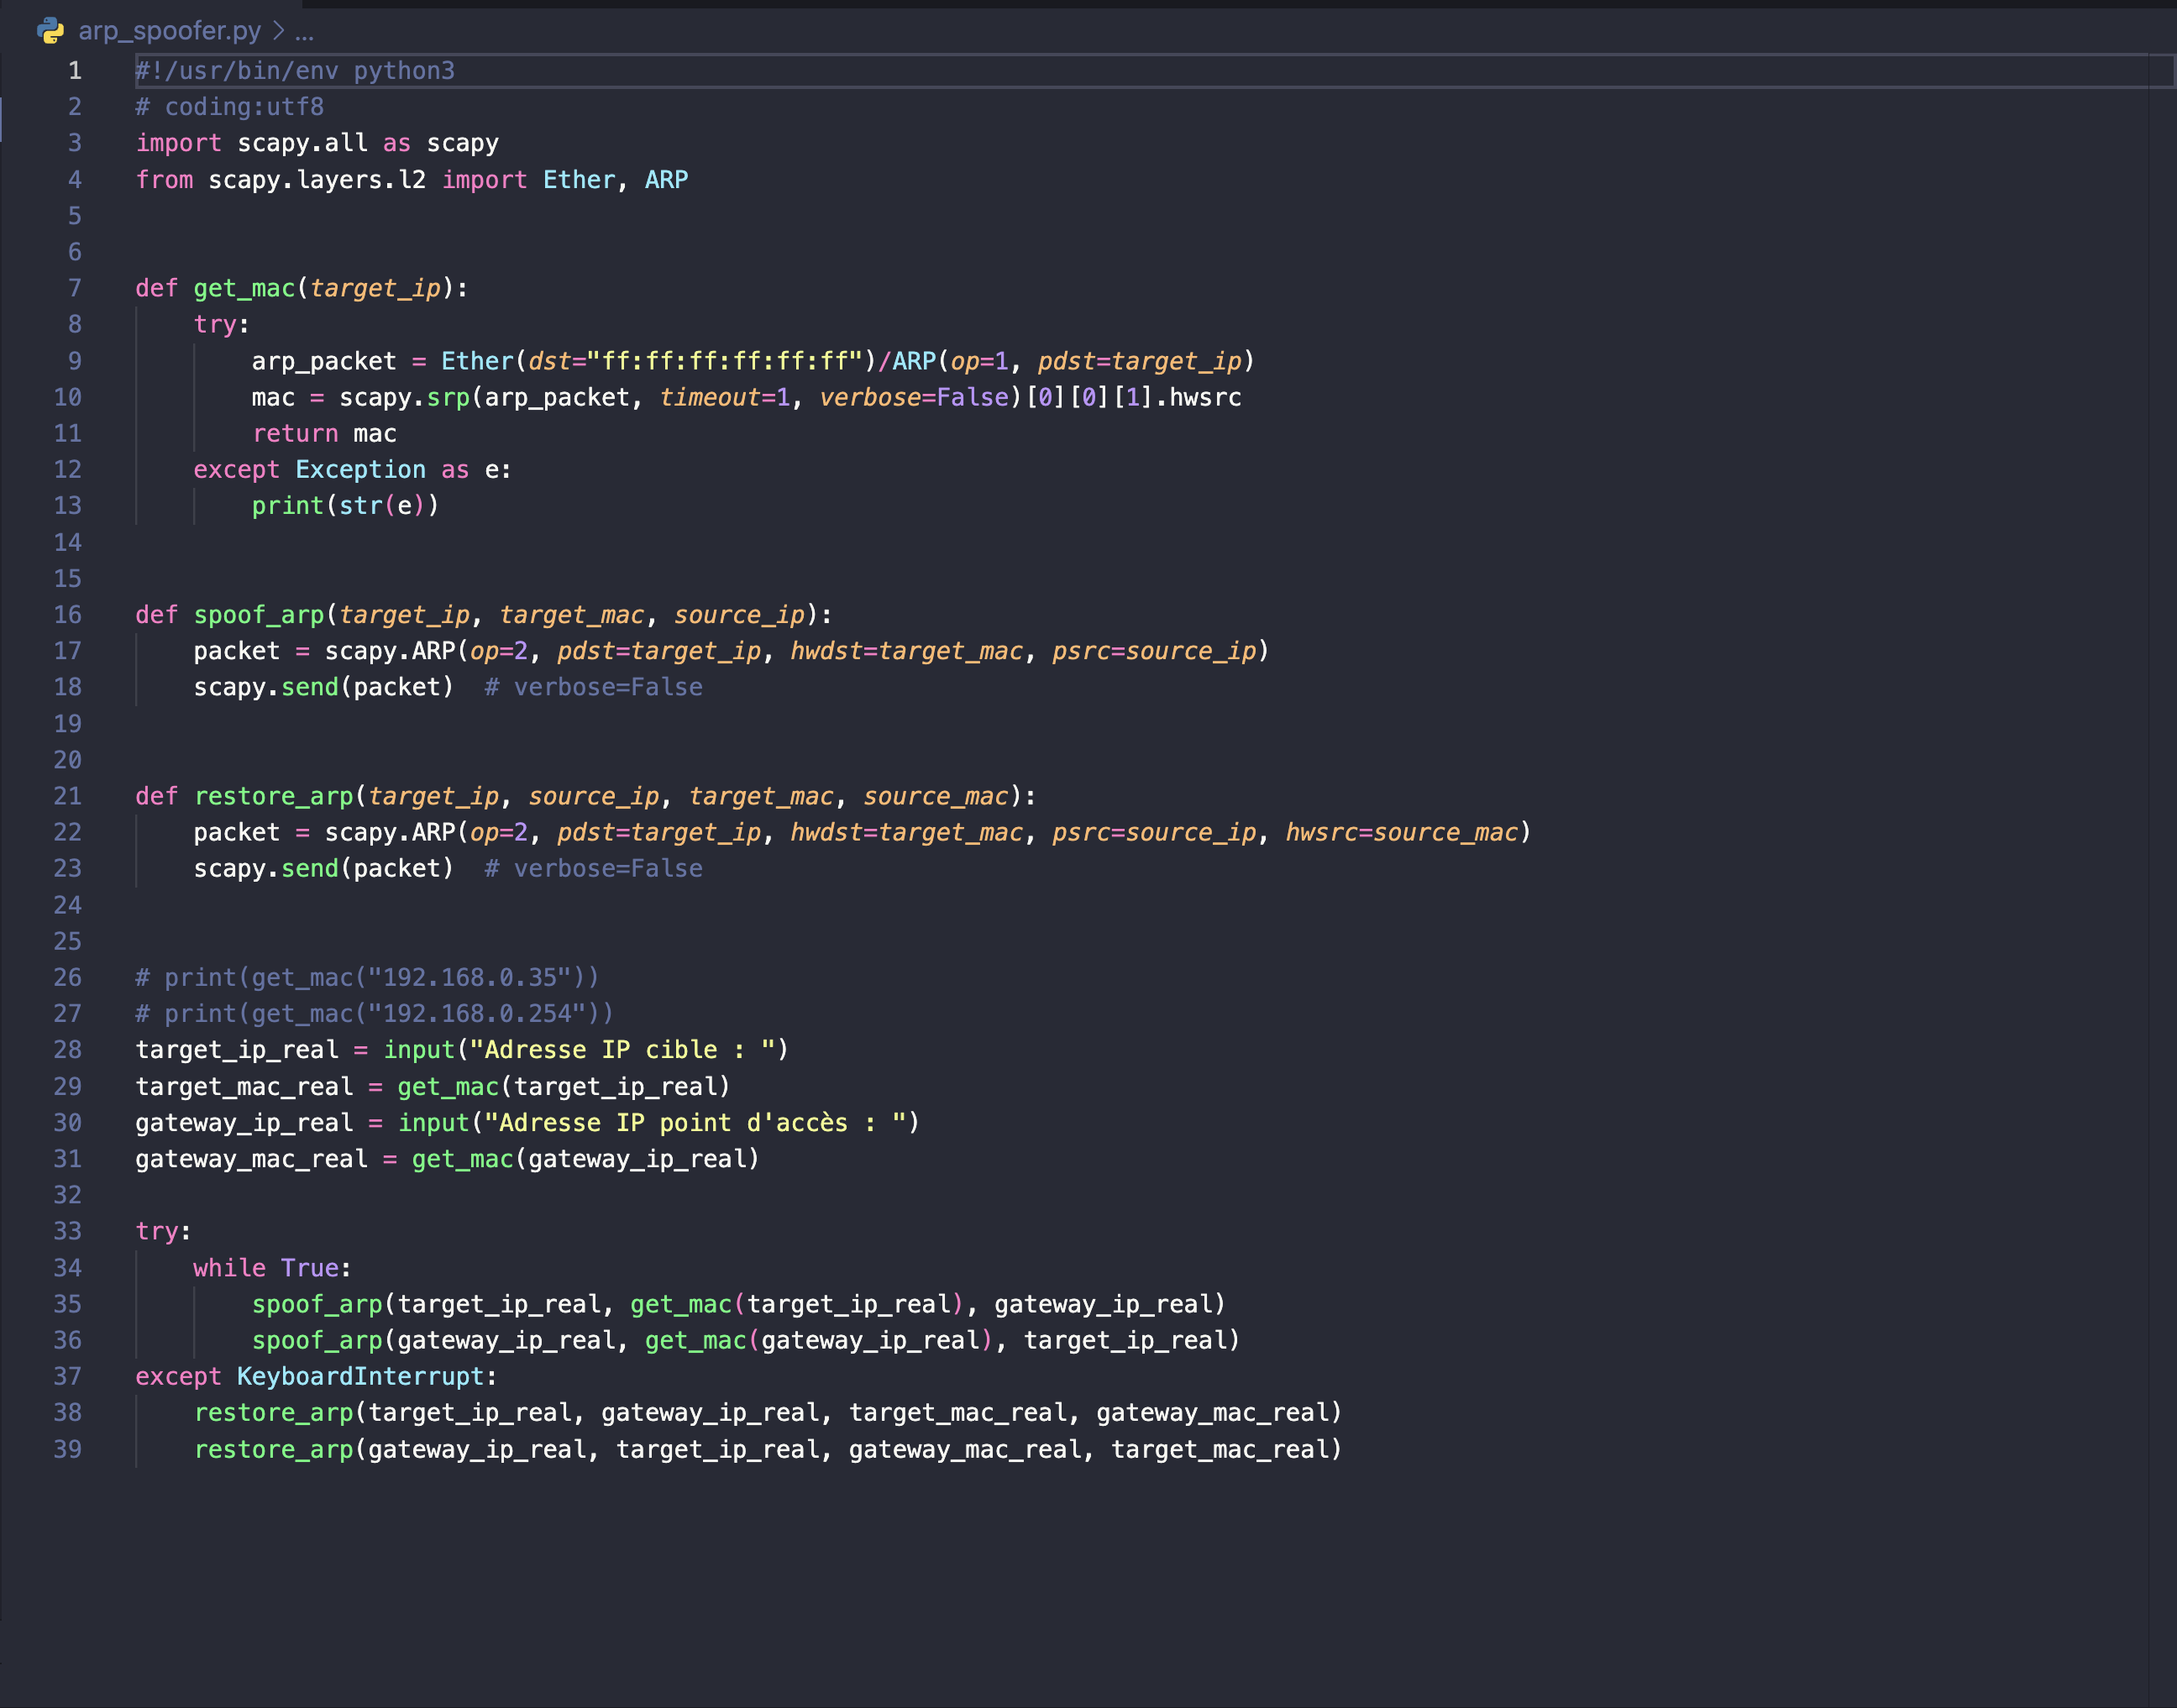Click the 'try:' keyword on line 8
2177x1708 pixels.
click(221, 324)
